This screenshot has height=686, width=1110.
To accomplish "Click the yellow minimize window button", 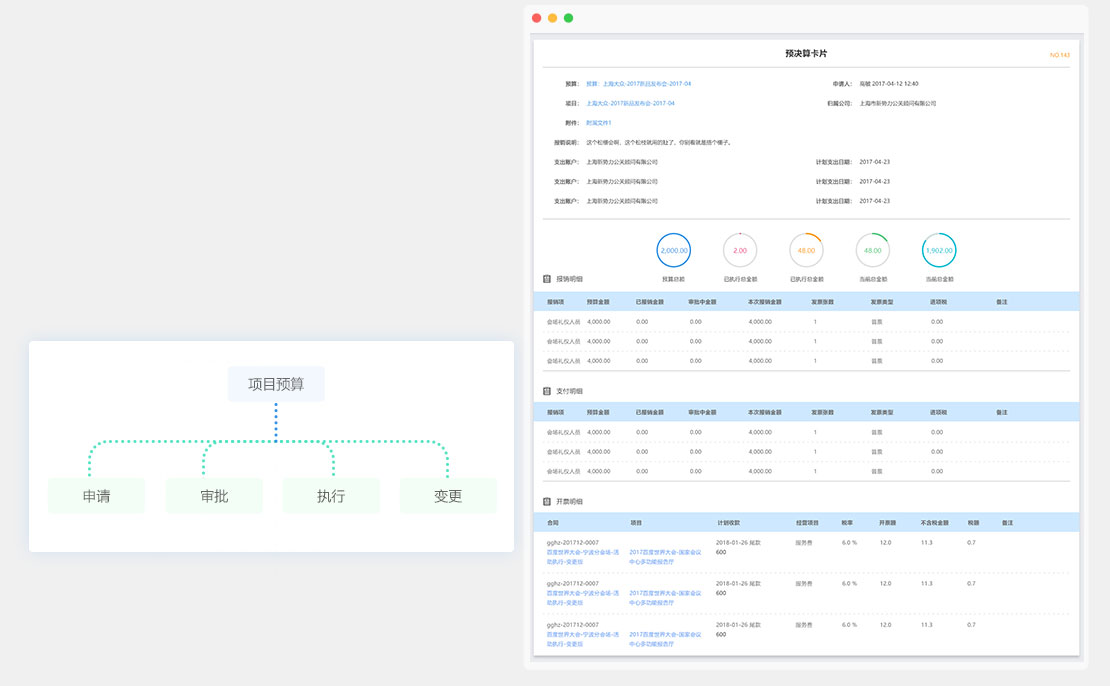I will [552, 18].
